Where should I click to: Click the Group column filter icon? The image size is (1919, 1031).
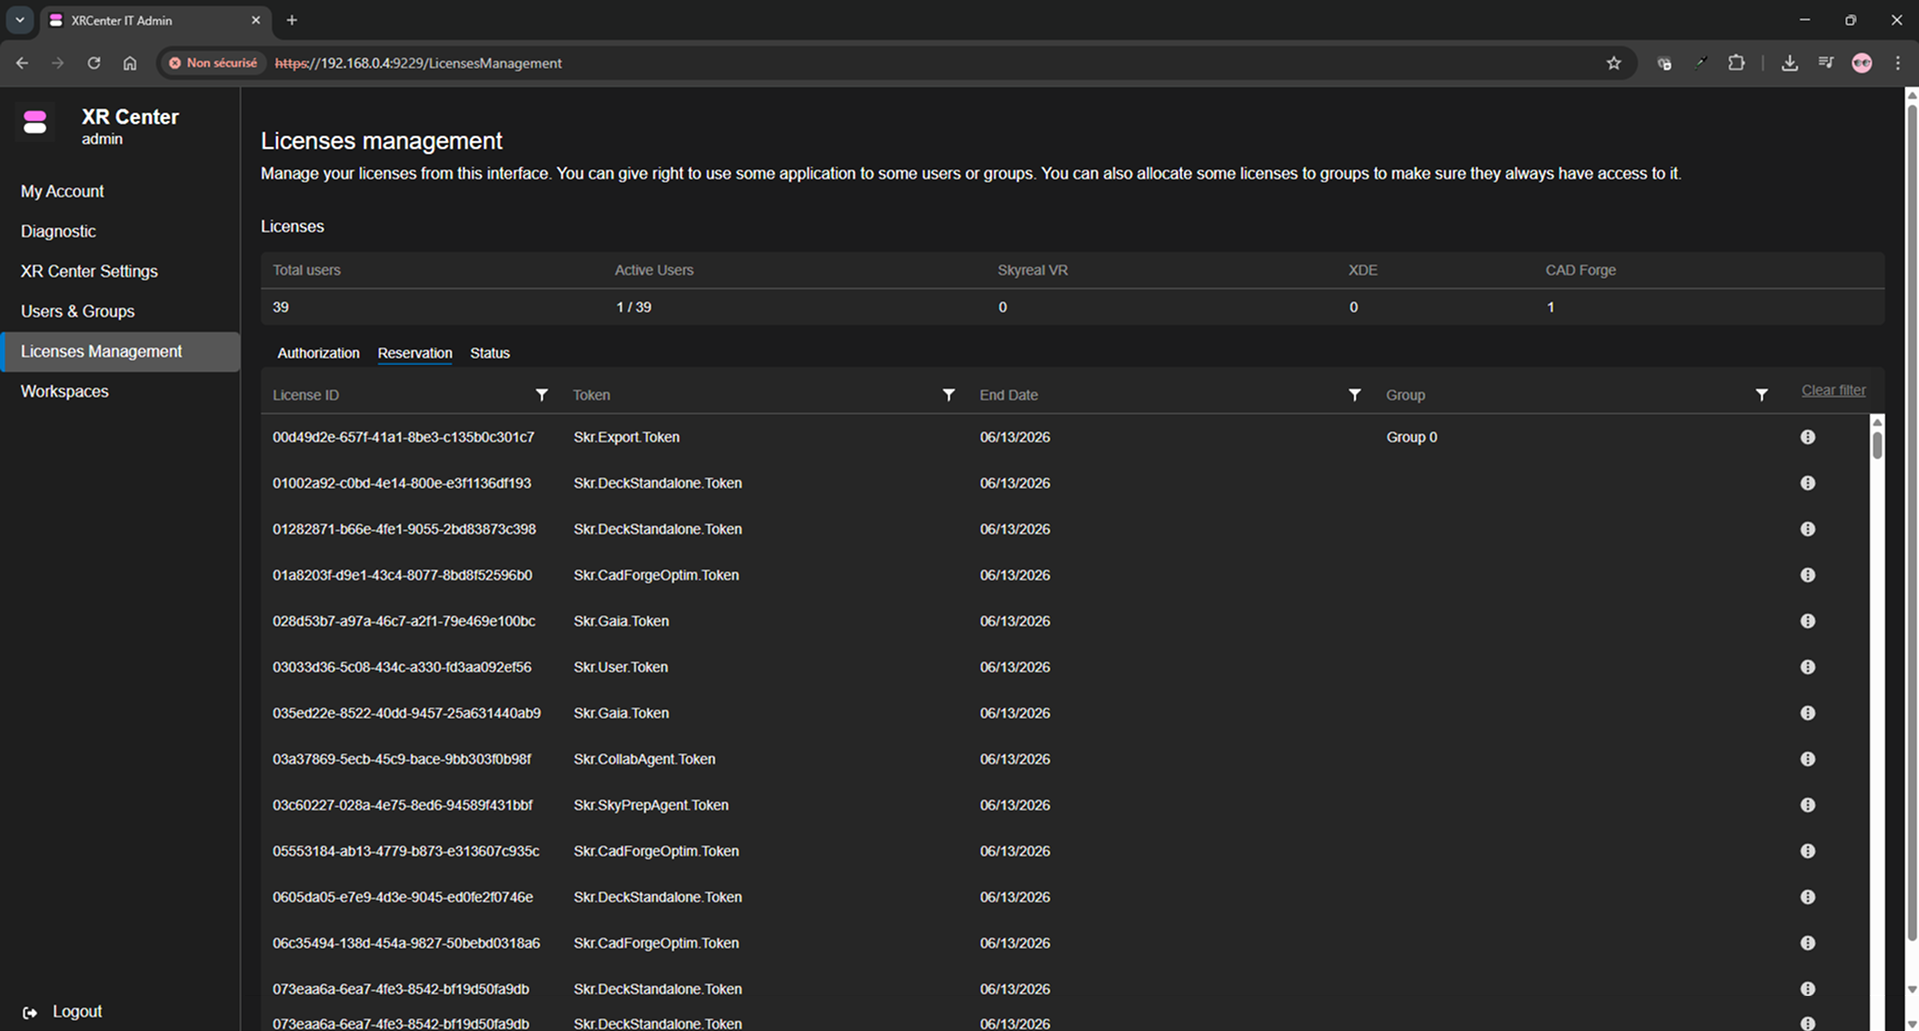1761,395
